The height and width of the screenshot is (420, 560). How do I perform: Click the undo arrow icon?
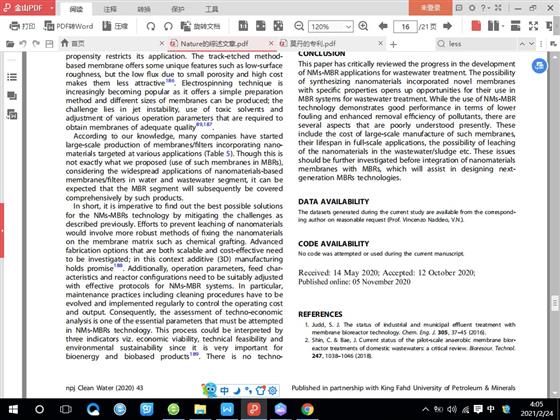(23, 44)
